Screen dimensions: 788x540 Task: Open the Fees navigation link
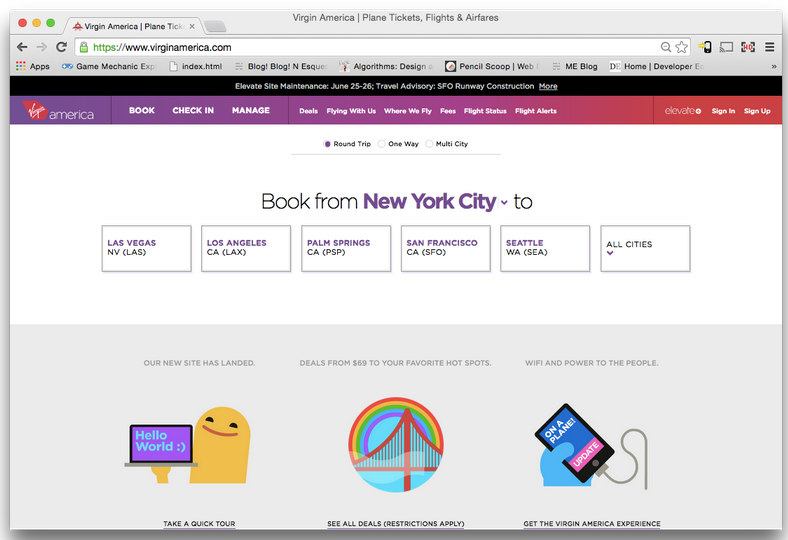(448, 111)
